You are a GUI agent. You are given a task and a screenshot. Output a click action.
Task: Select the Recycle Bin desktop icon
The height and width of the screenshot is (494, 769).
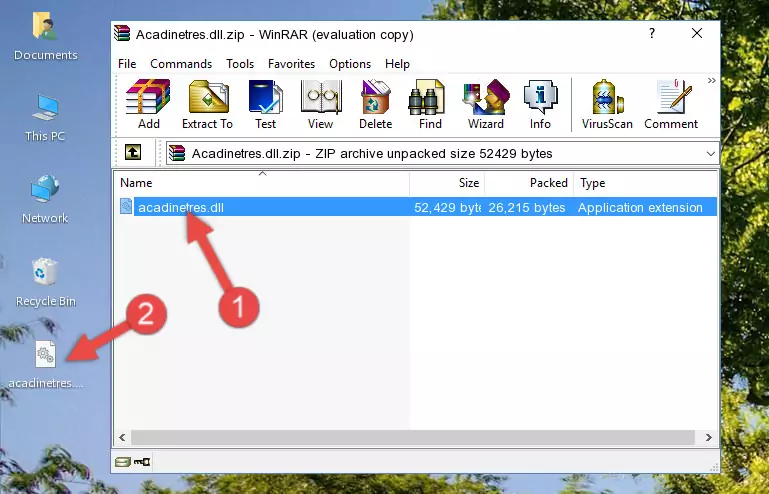tap(46, 282)
